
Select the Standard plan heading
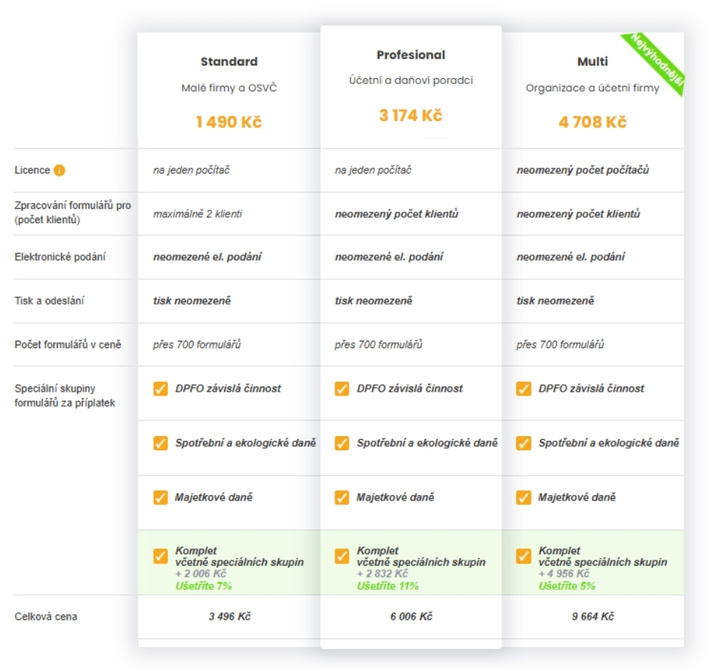[x=228, y=61]
